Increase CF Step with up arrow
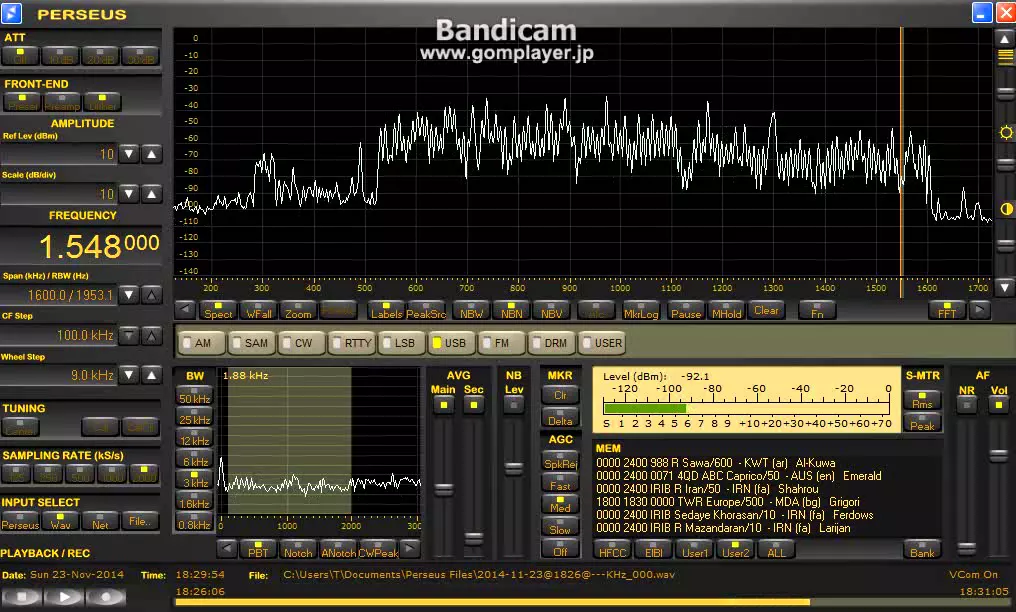The height and width of the screenshot is (612, 1016). [x=152, y=335]
